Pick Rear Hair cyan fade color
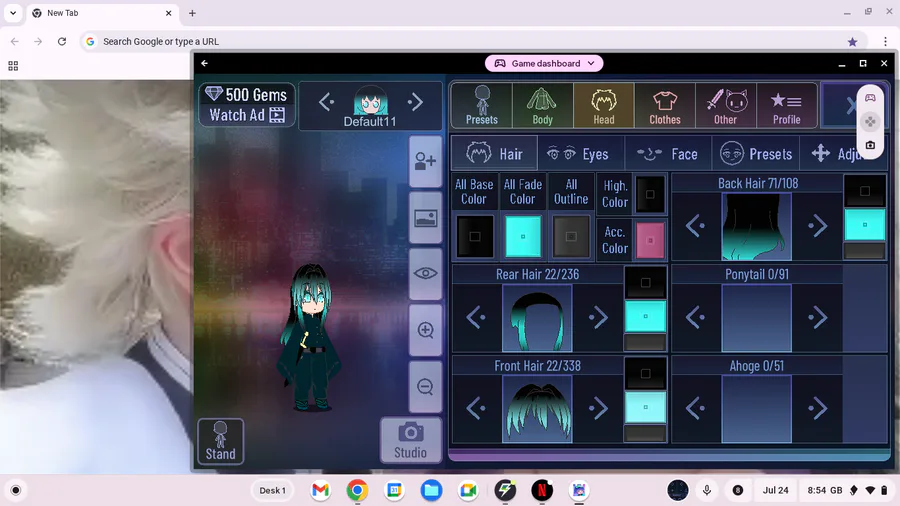The image size is (900, 506). 645,316
